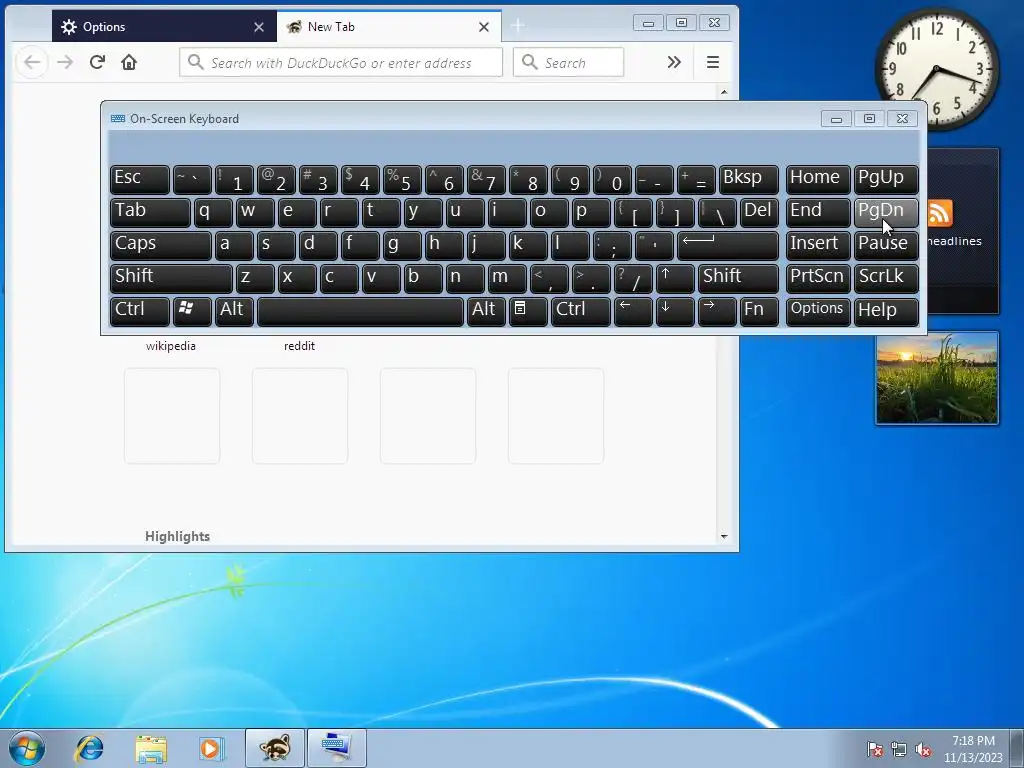
Task: Hit the Esc key on the keyboard
Action: coord(140,179)
